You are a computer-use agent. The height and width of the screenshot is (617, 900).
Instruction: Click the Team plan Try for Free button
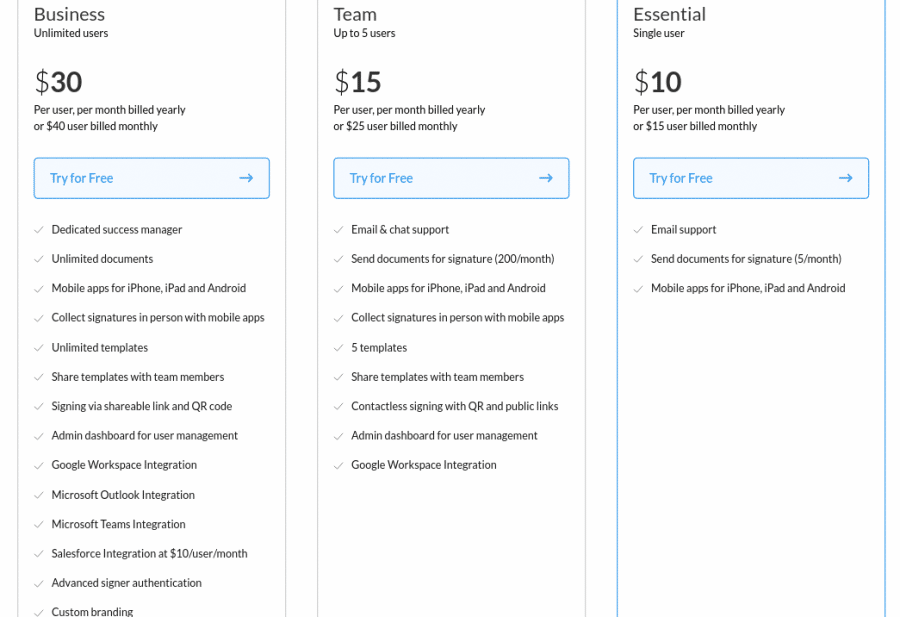pos(451,178)
